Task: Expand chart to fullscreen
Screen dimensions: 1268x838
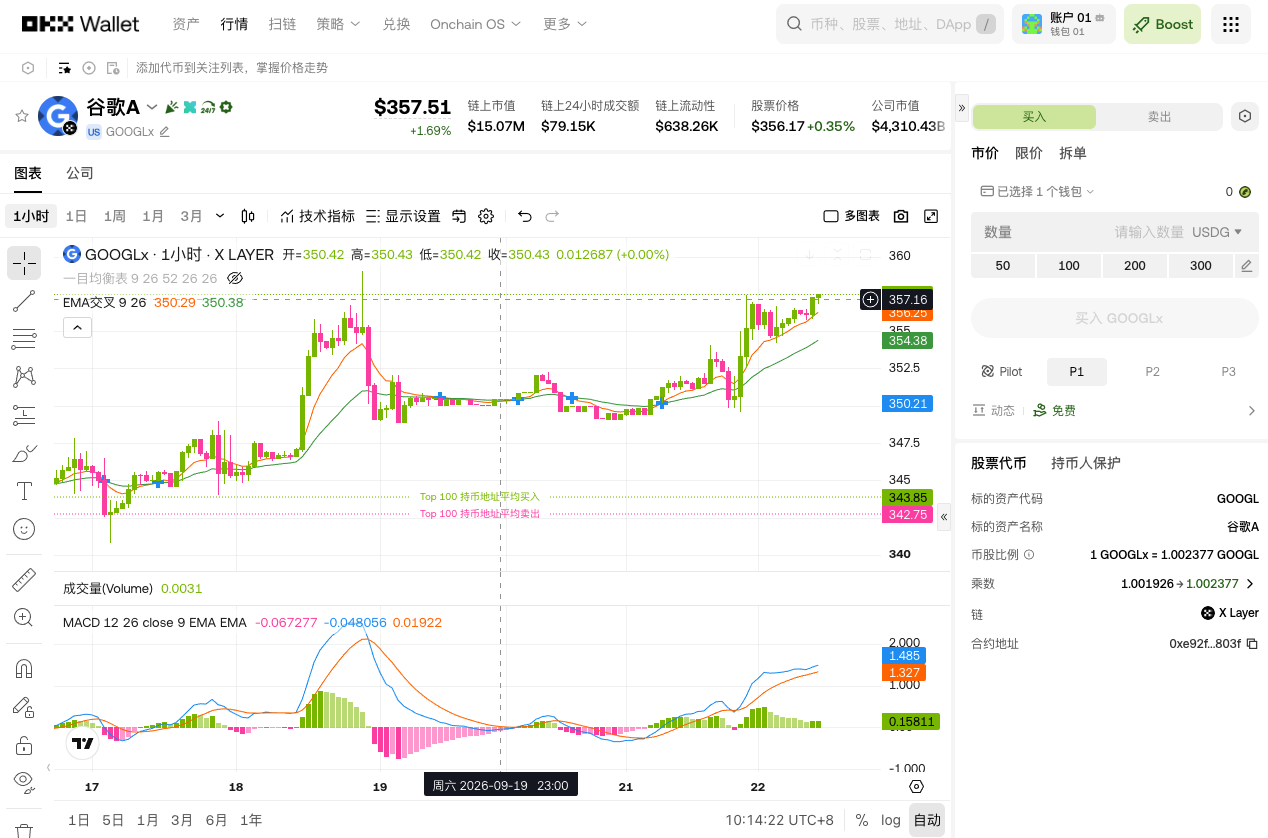Action: 931,216
